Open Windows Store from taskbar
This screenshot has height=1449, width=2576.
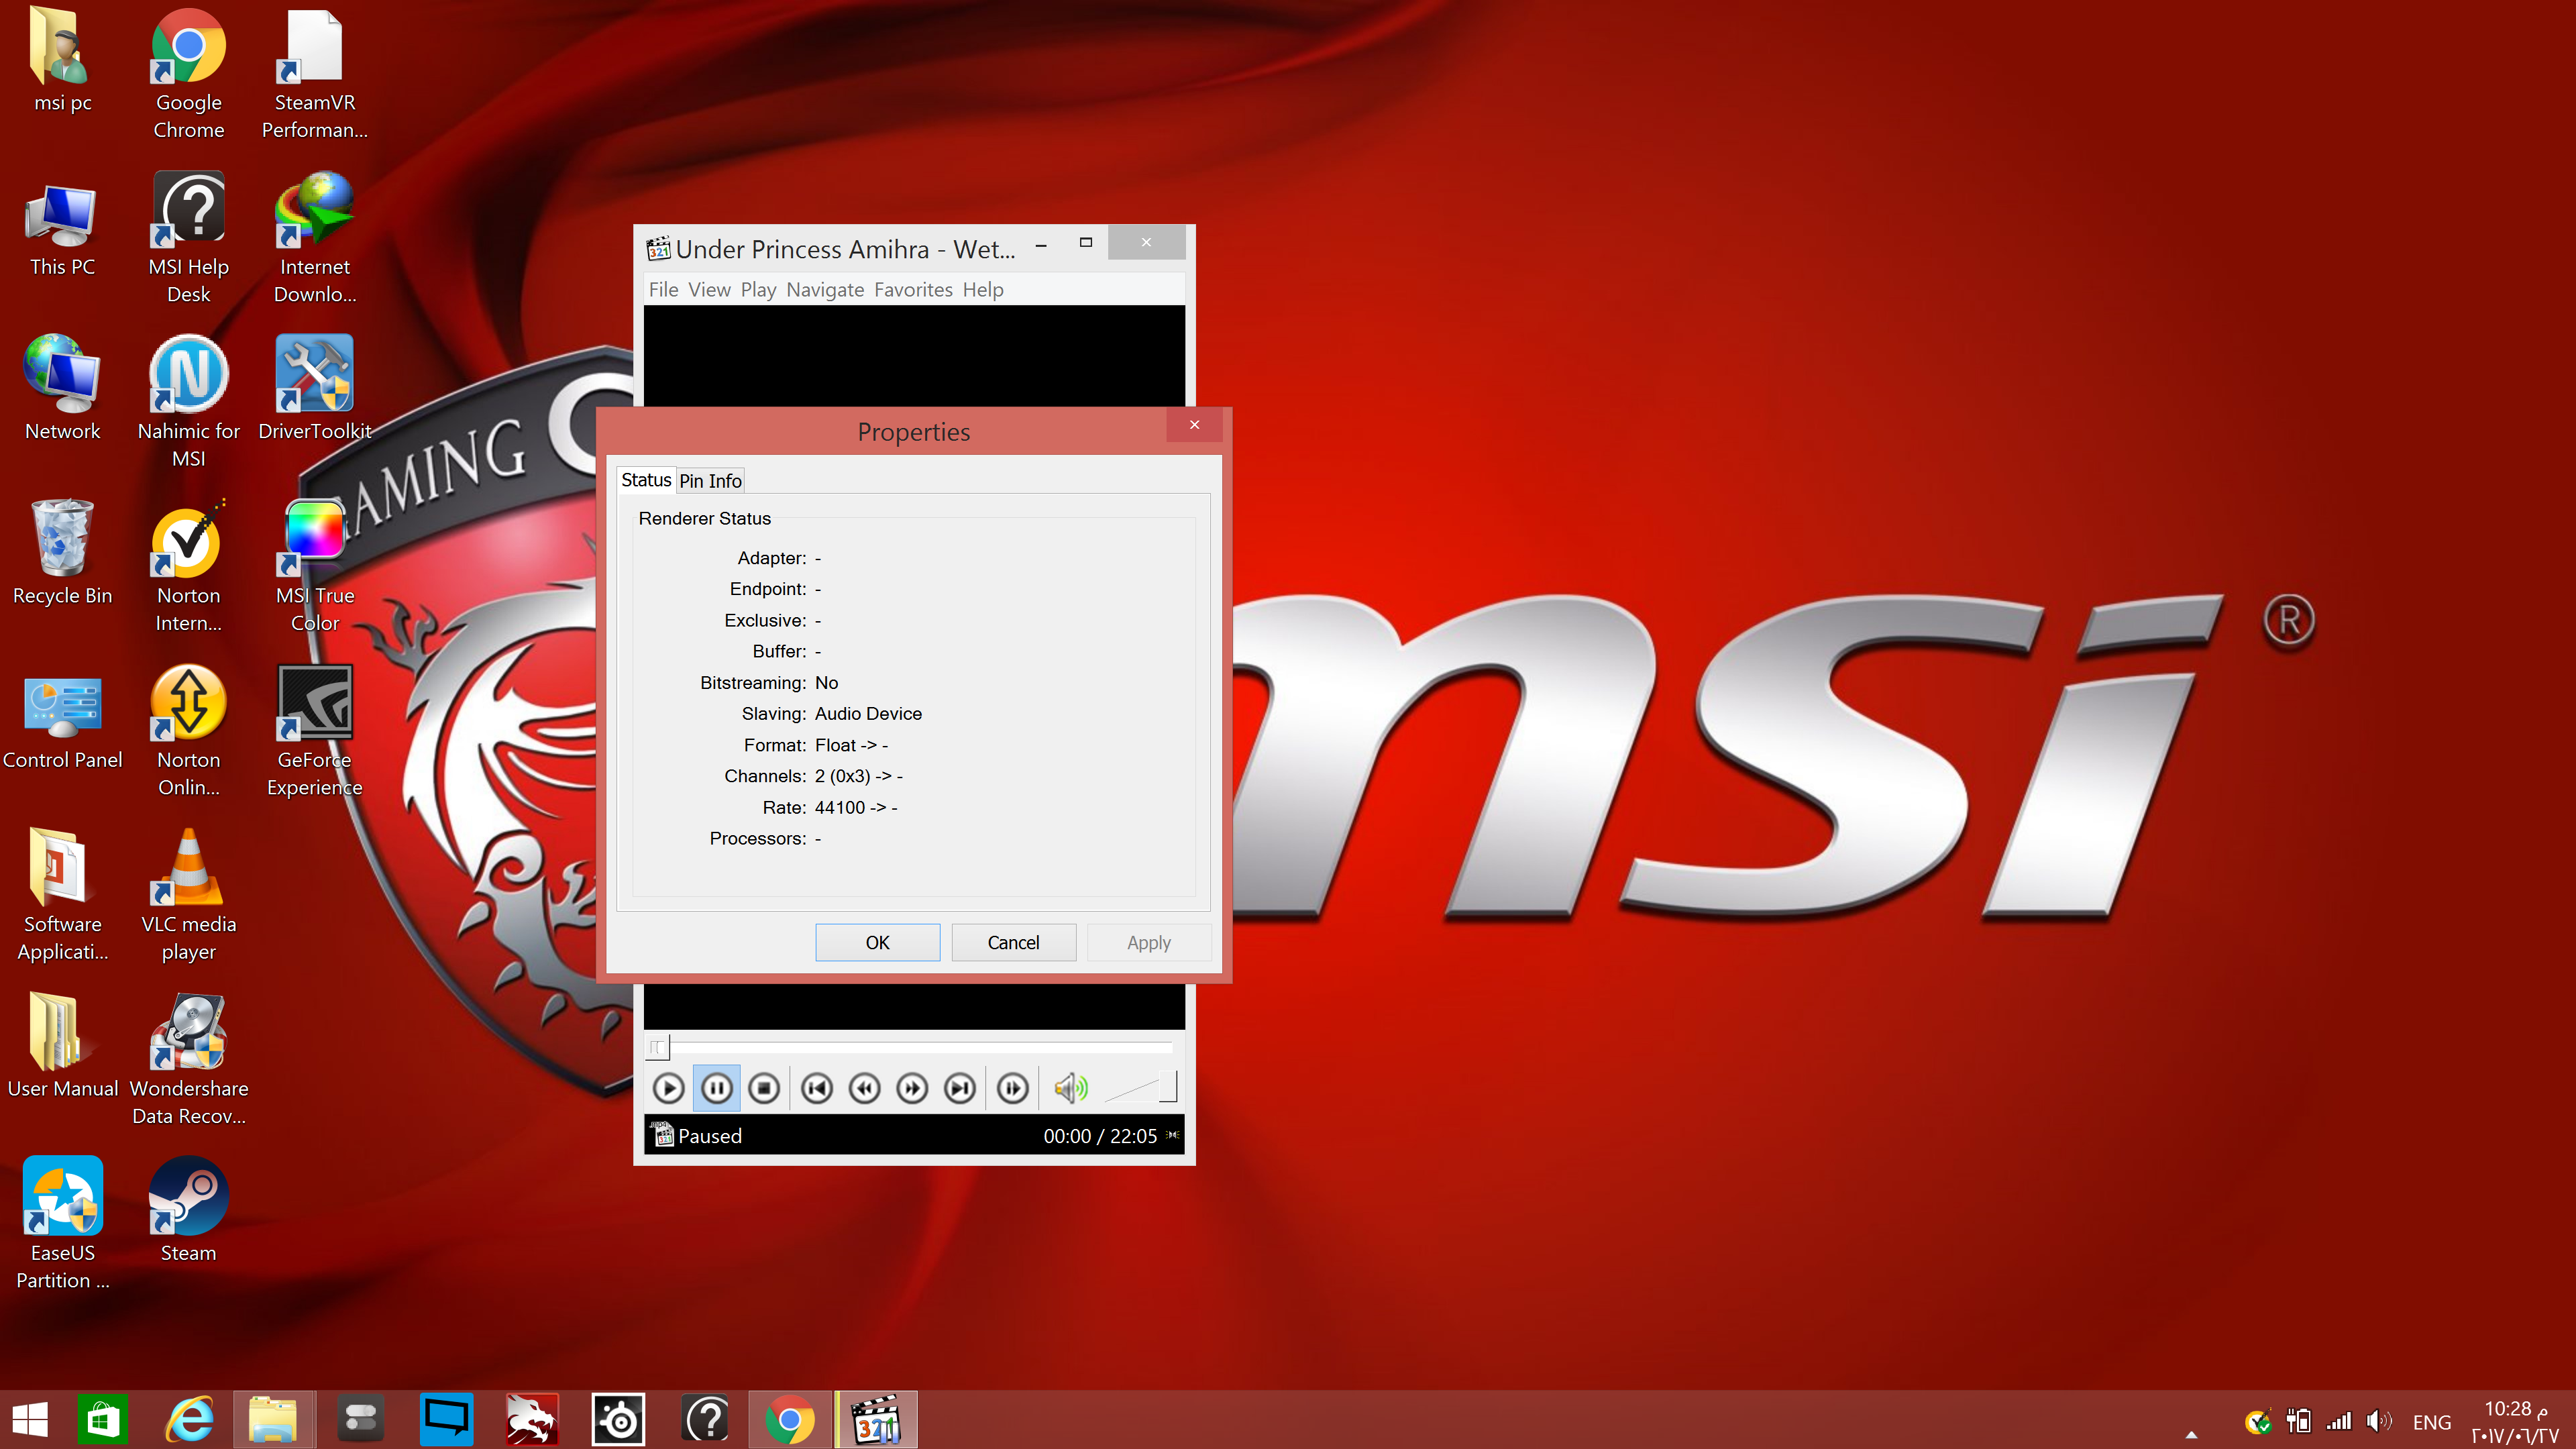pos(103,1420)
